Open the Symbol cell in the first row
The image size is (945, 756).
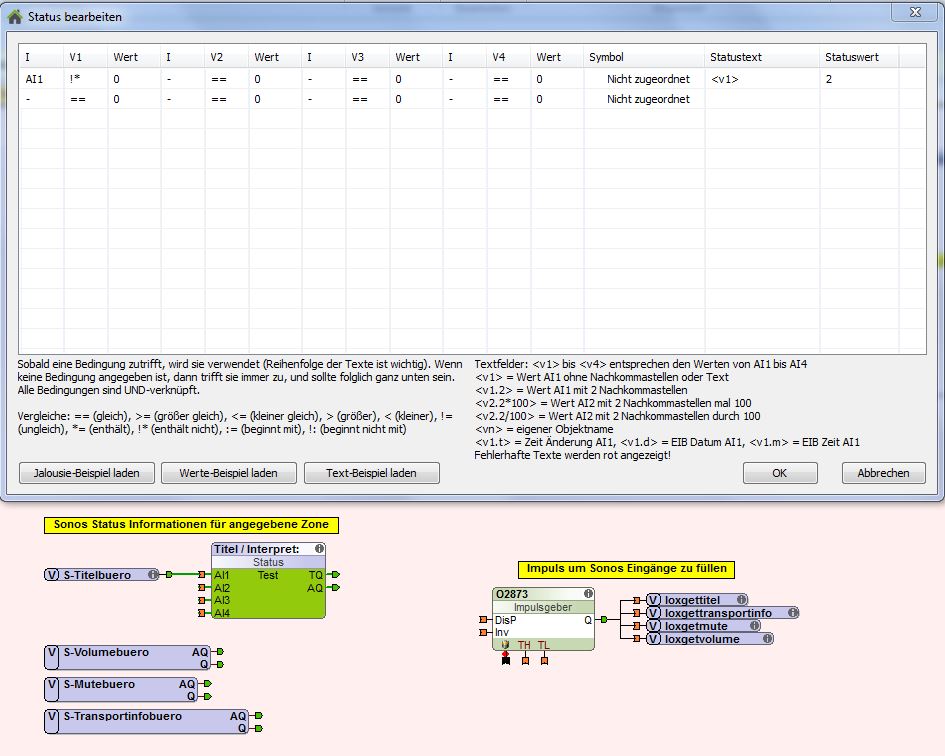[646, 79]
